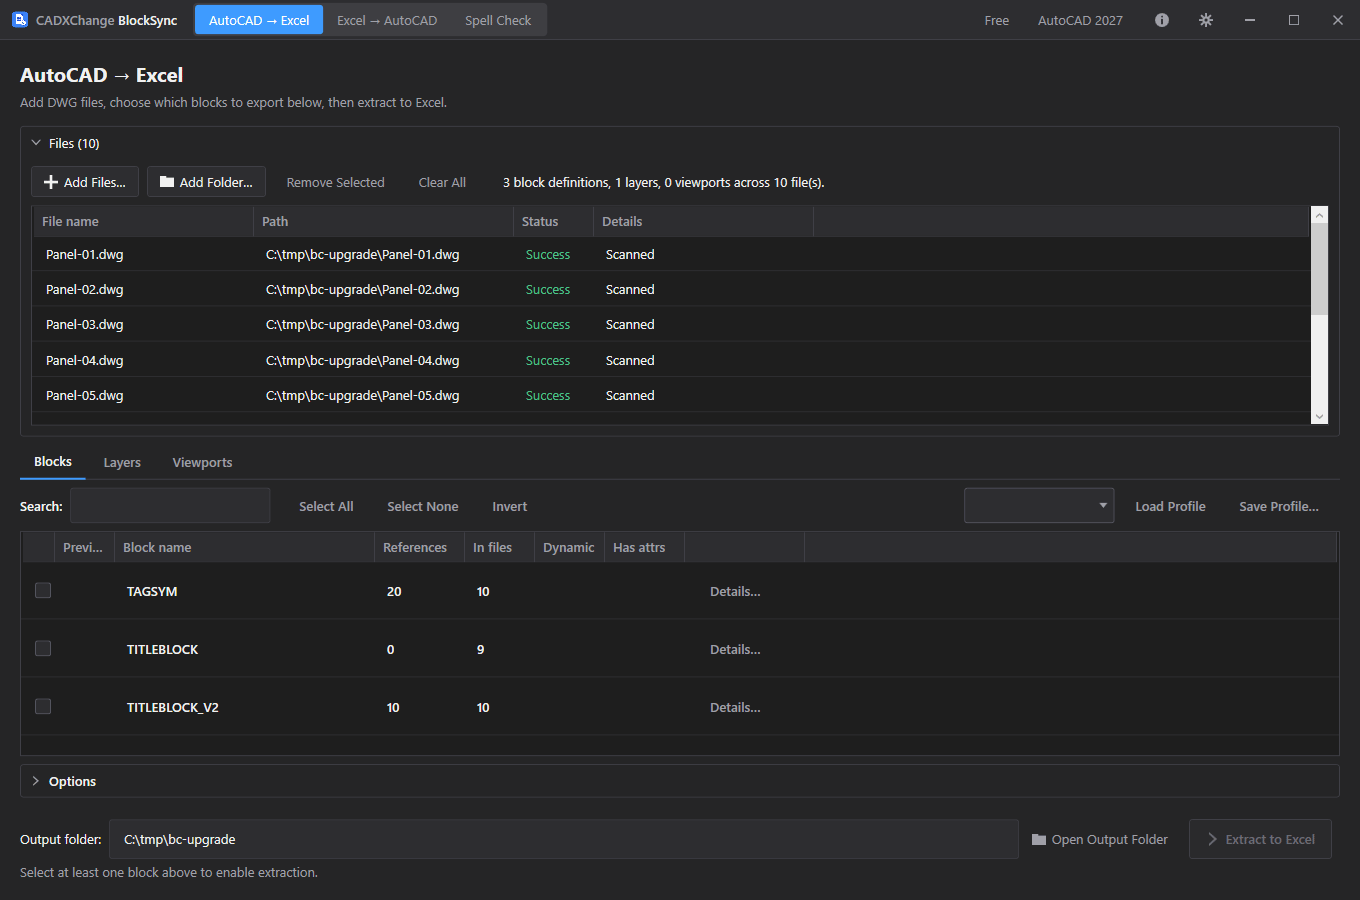
Task: Open the info icon in title bar
Action: [1162, 20]
